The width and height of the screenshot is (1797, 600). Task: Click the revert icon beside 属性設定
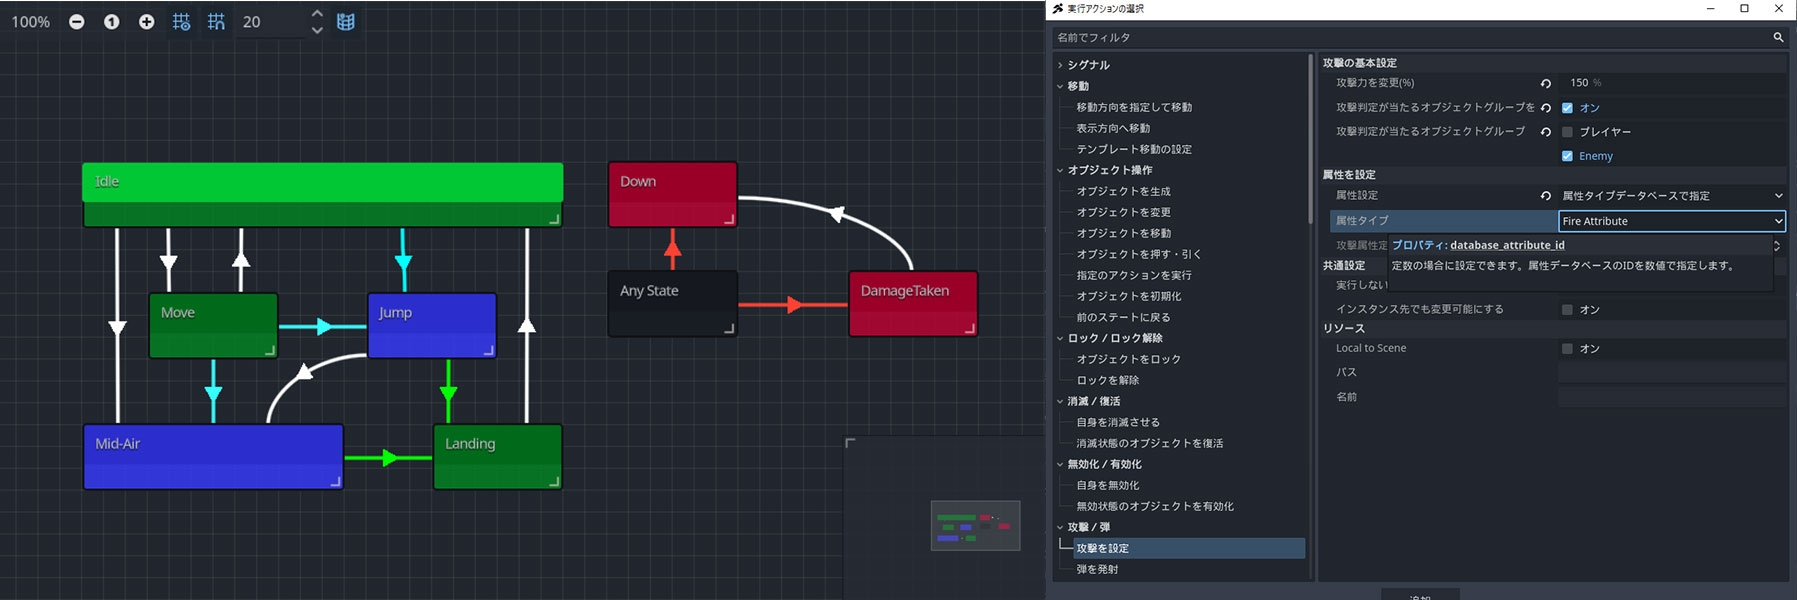tap(1546, 196)
